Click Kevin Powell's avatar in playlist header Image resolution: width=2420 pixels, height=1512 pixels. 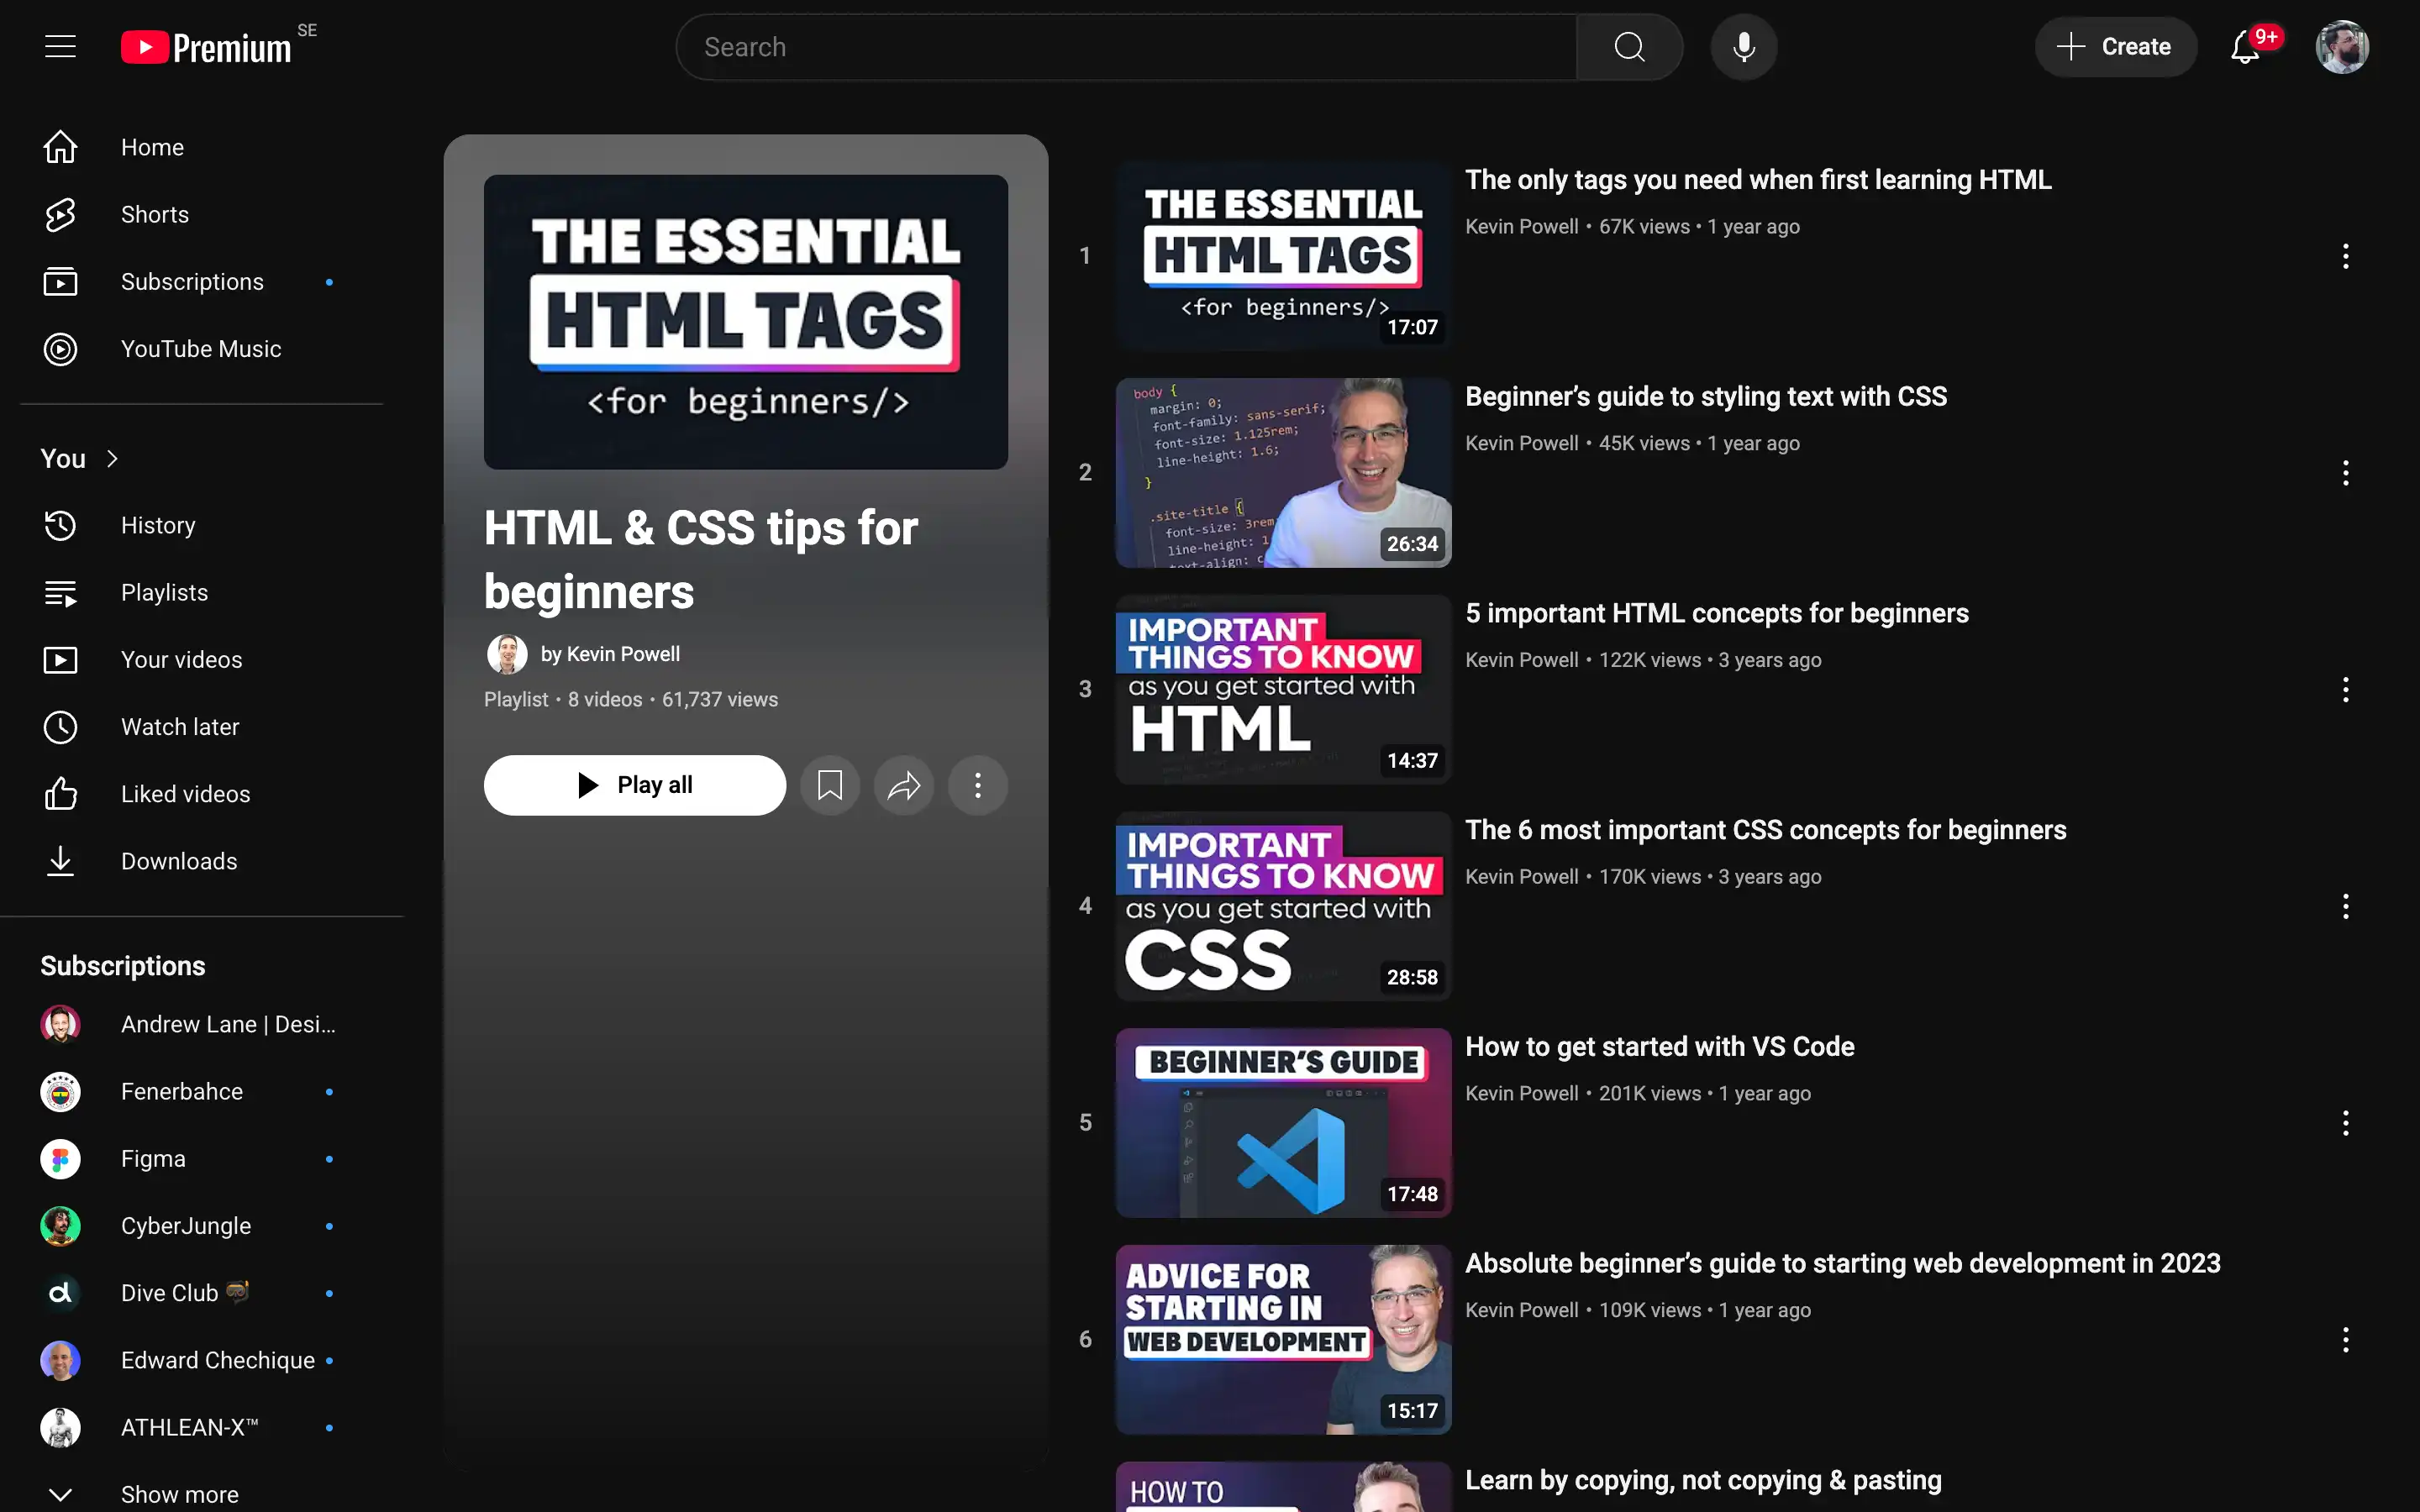point(507,654)
